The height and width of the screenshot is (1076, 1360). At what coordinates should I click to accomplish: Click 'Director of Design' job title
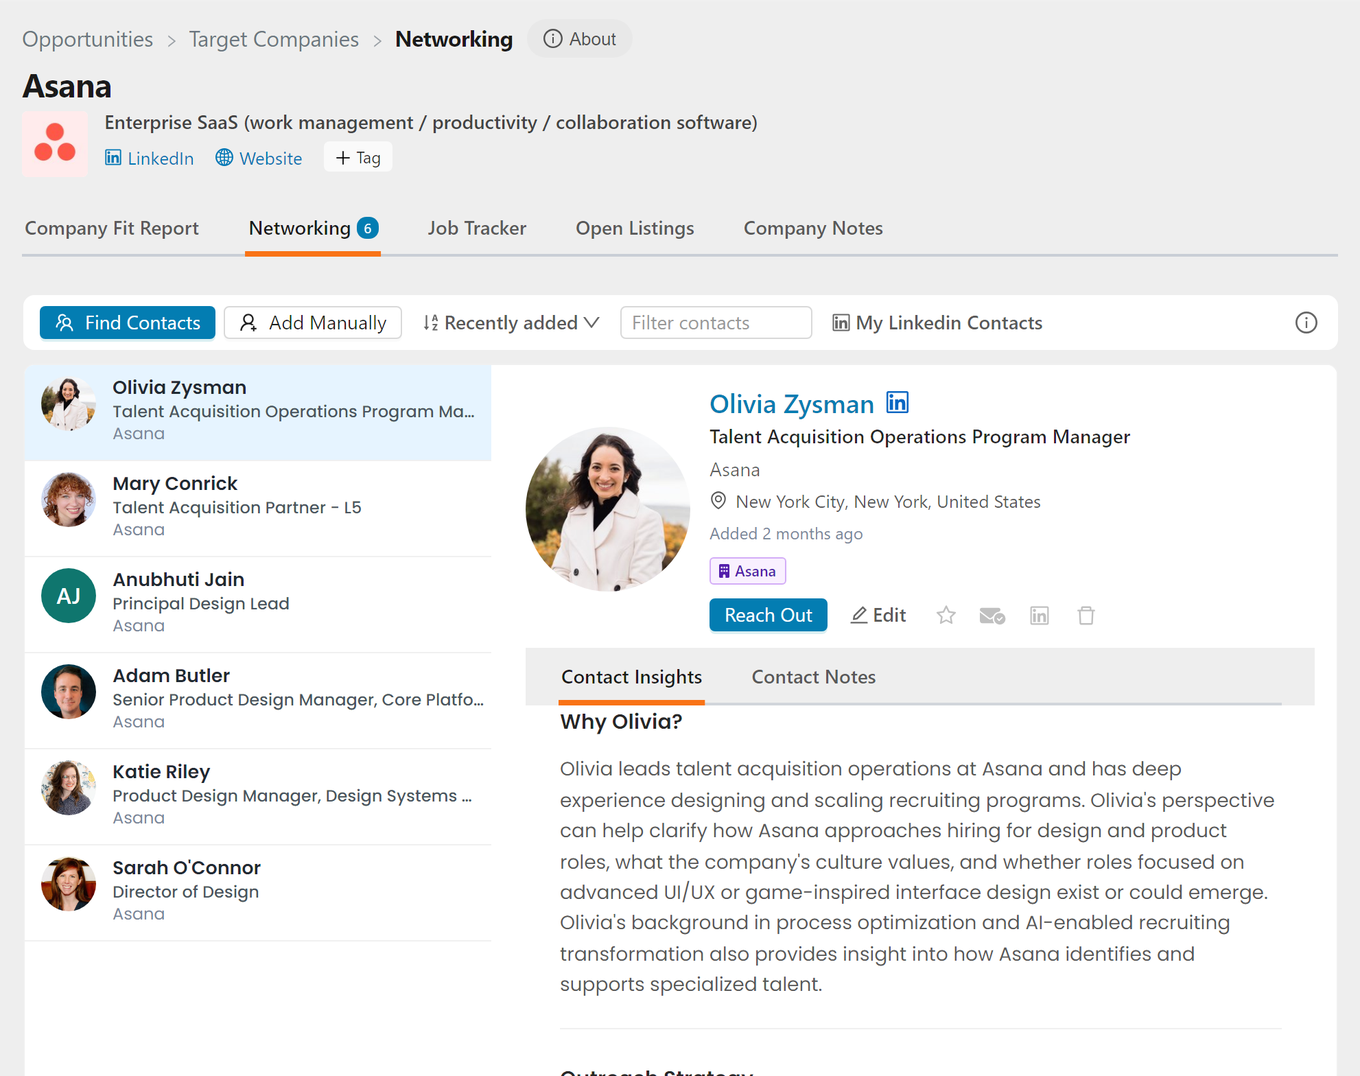click(x=186, y=892)
